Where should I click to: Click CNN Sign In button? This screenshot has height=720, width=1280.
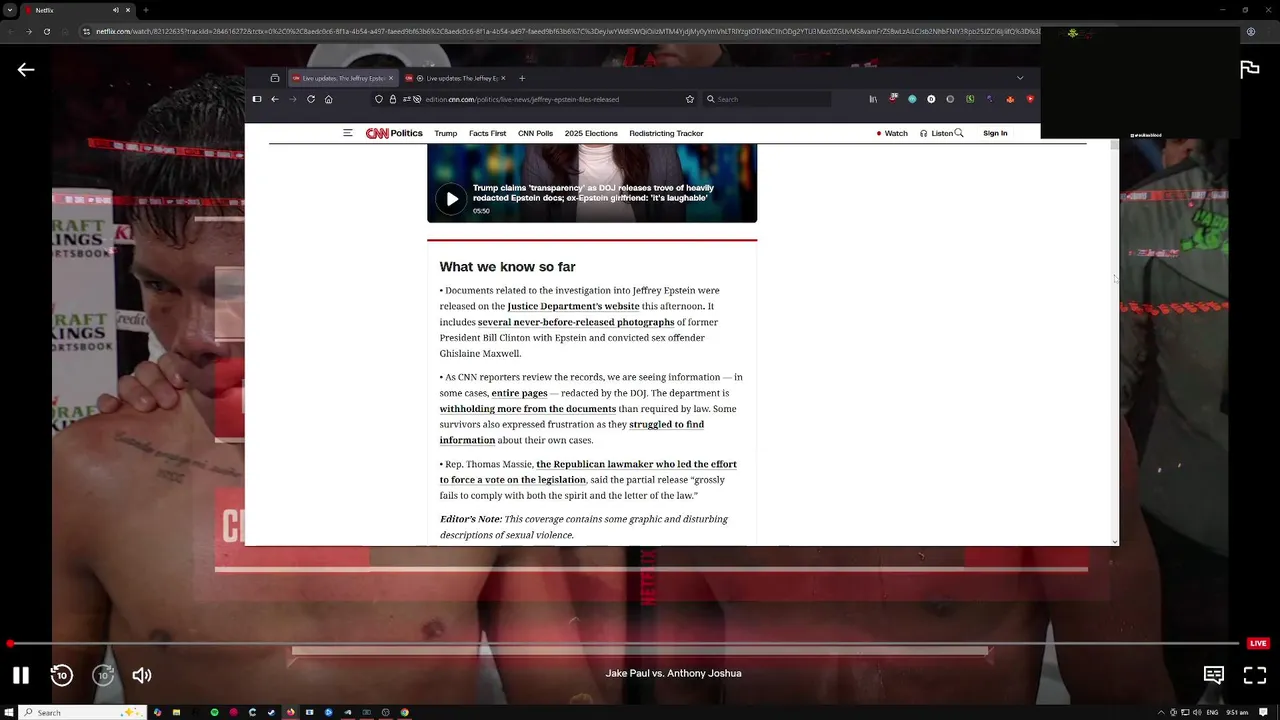tap(995, 133)
